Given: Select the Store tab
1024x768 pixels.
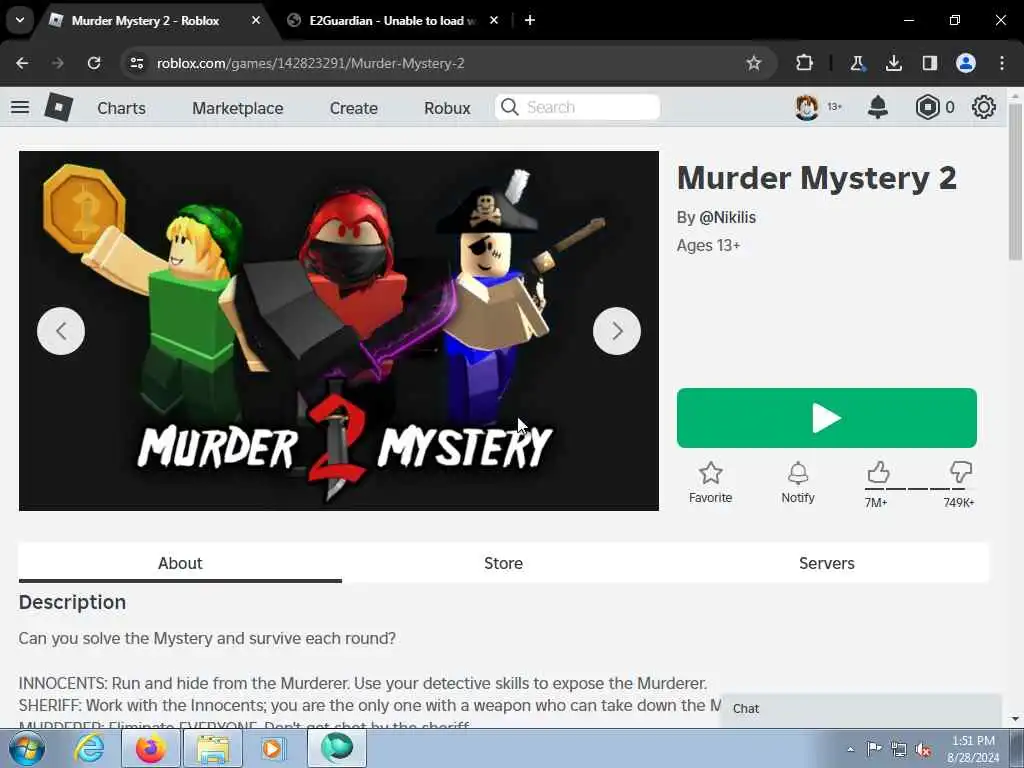Looking at the screenshot, I should [504, 563].
